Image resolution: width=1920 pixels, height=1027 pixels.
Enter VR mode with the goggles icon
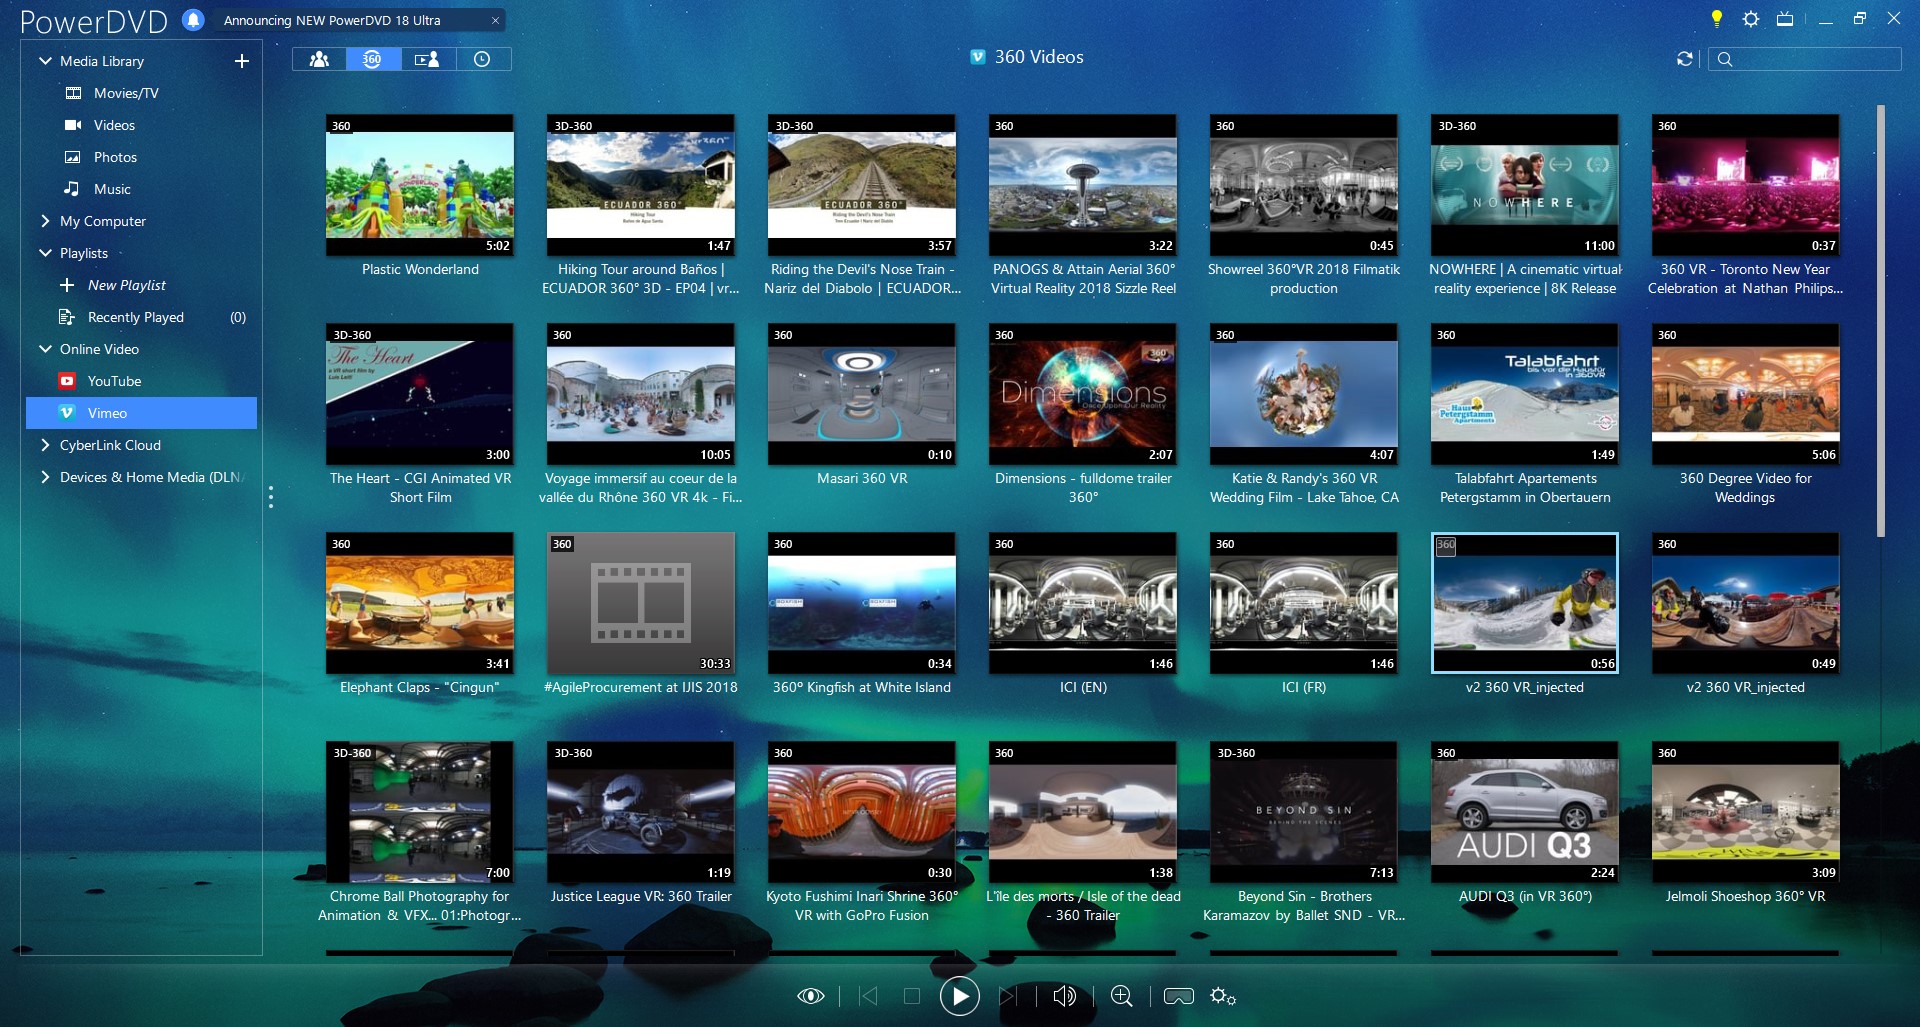point(1179,996)
